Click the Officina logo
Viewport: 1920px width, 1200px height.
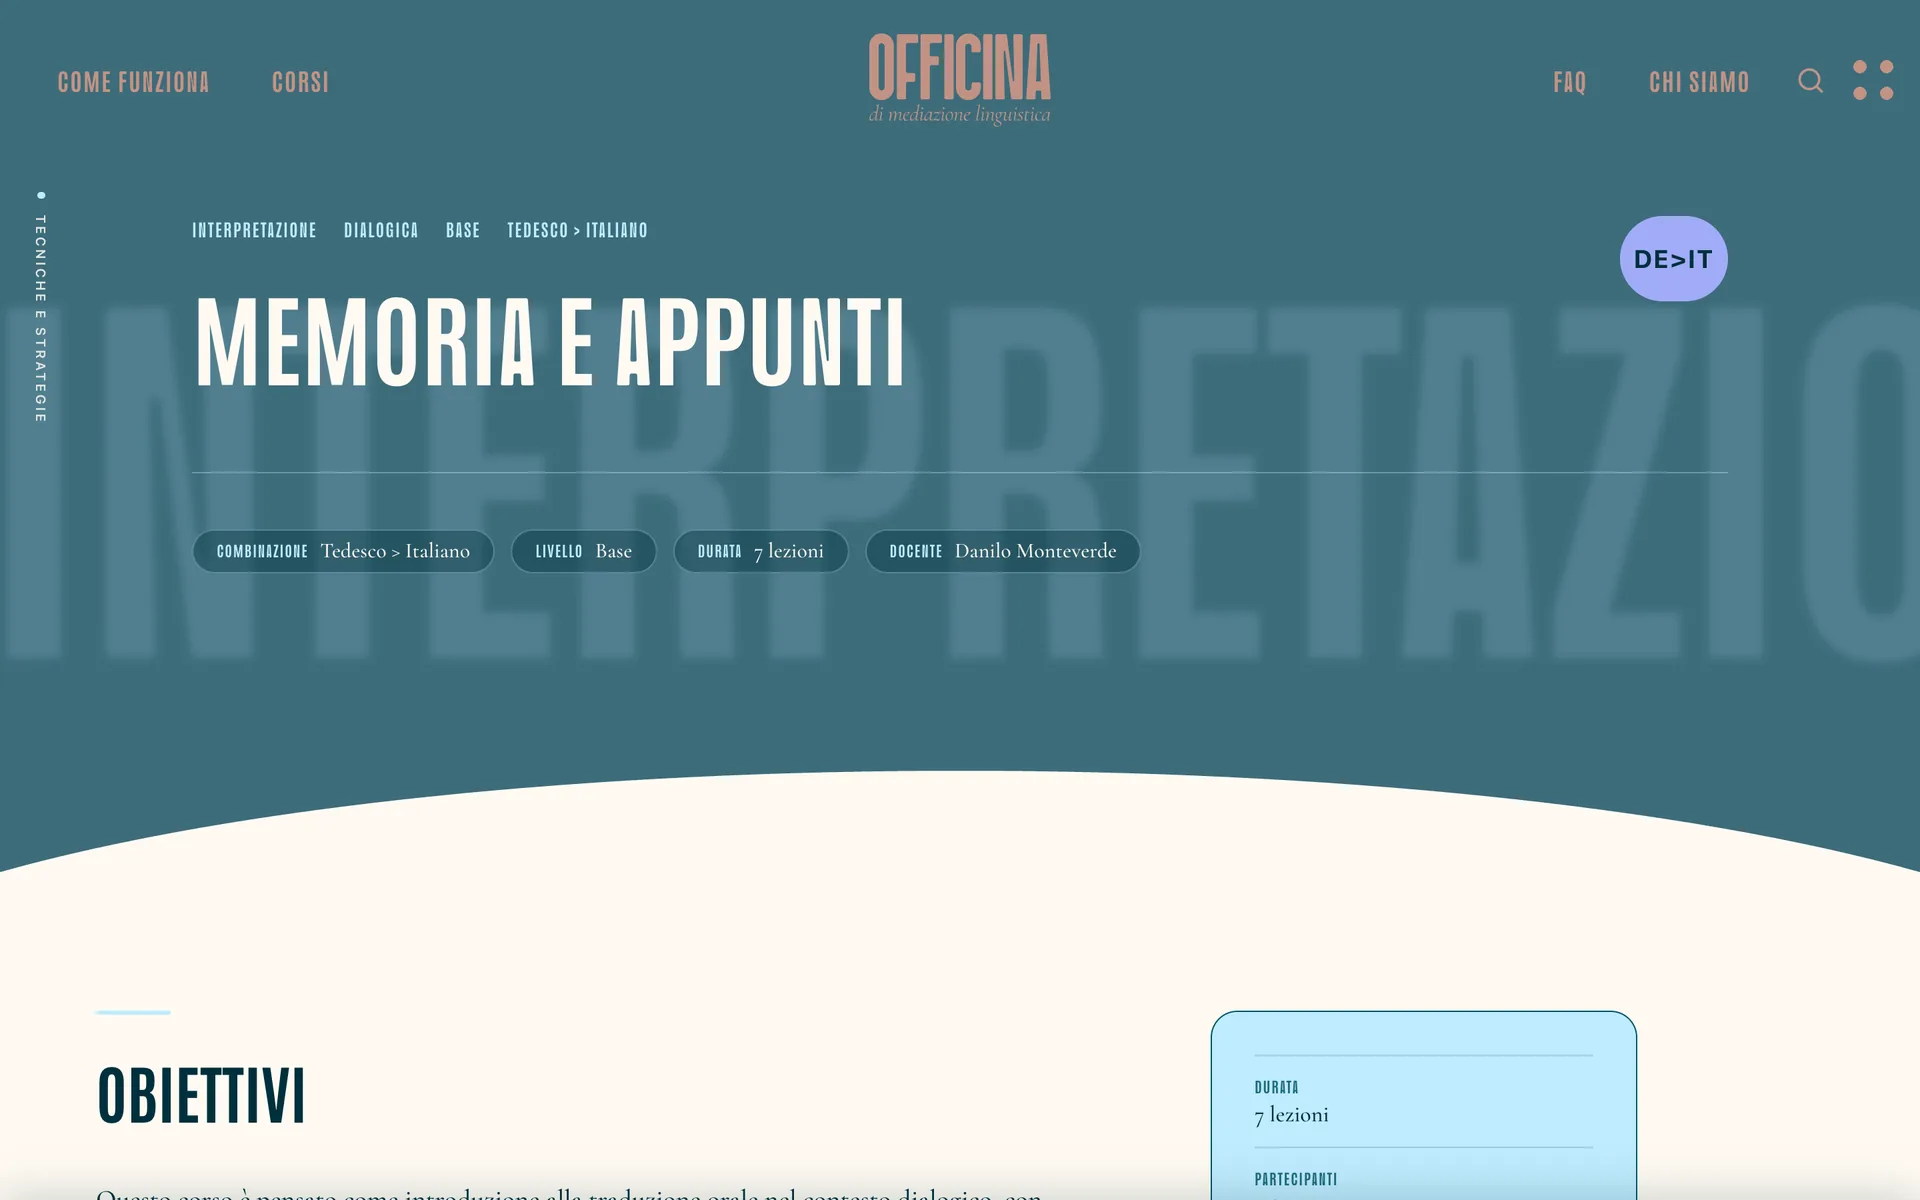coord(959,79)
